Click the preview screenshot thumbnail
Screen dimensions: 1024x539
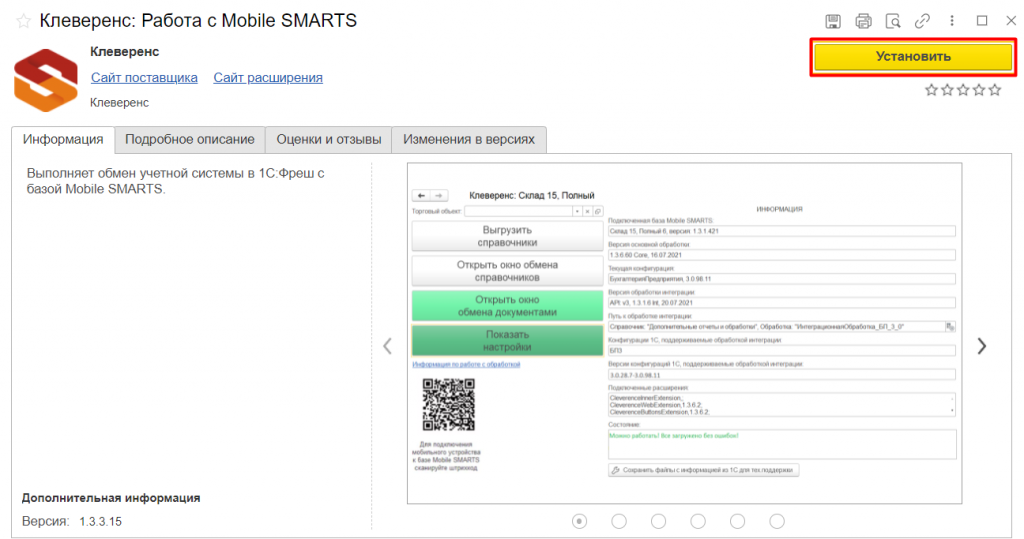pyautogui.click(x=684, y=333)
